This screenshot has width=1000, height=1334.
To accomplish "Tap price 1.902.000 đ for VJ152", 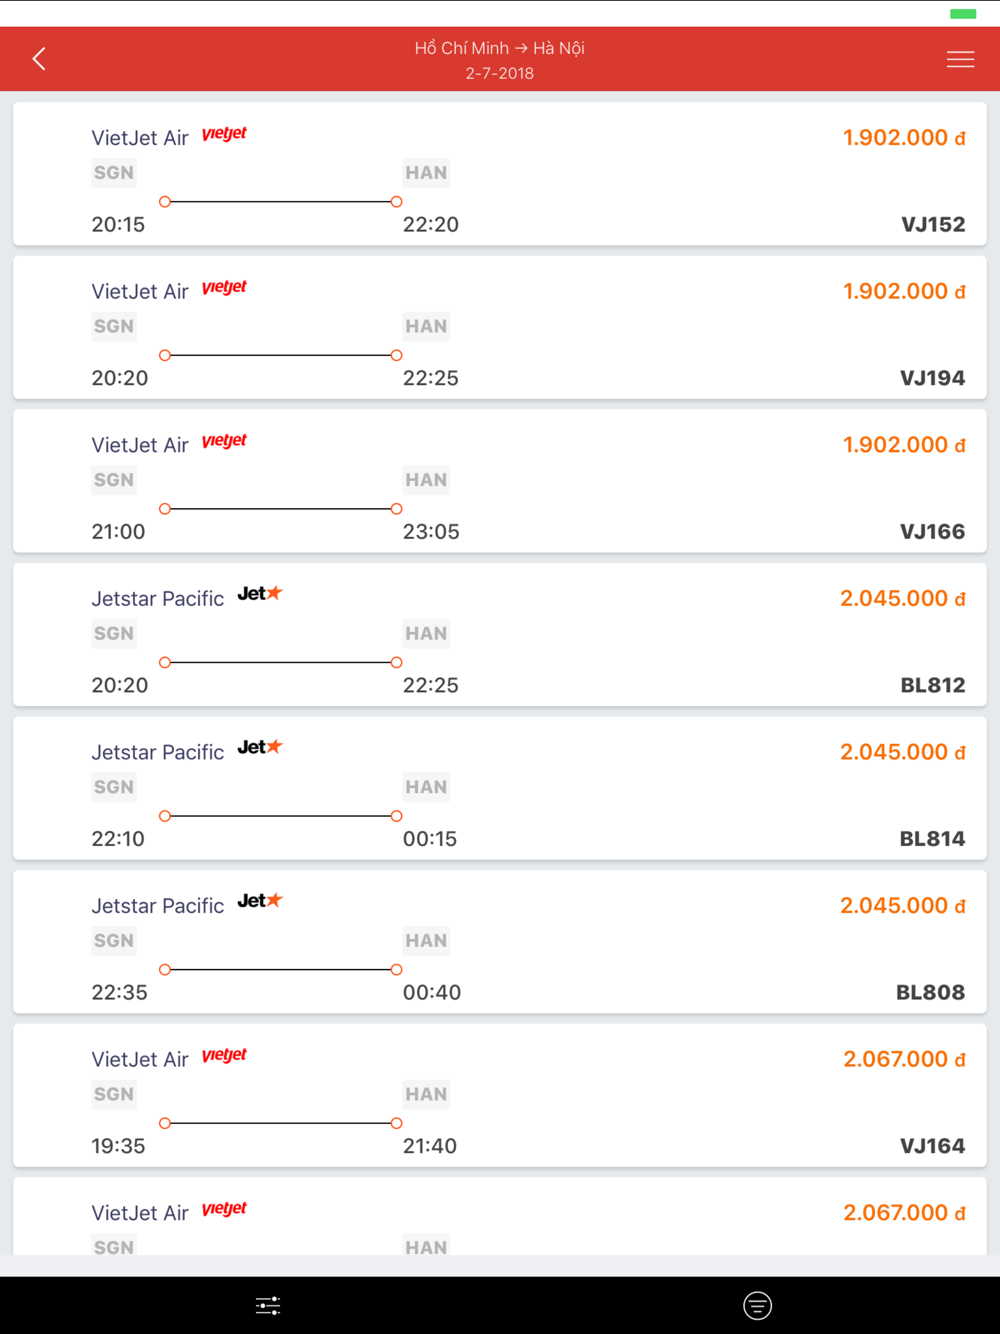I will click(904, 138).
